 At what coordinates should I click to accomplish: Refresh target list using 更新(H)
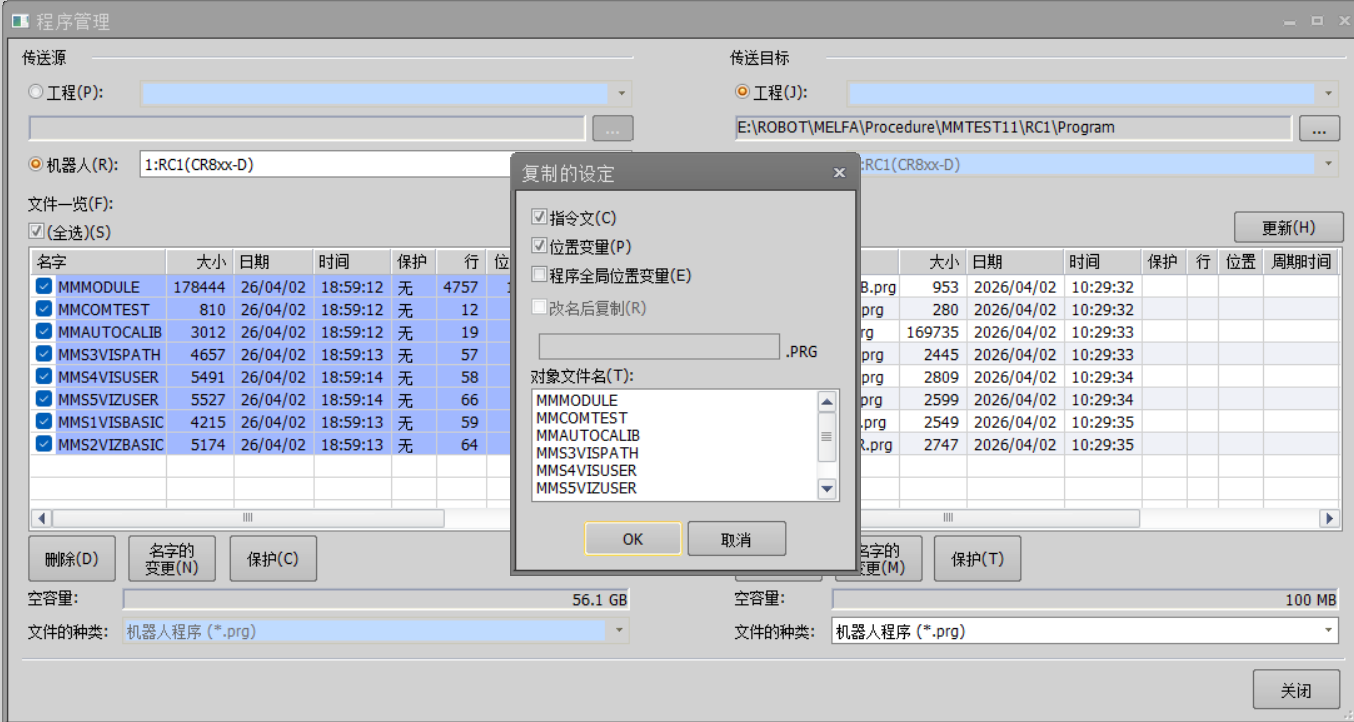pos(1288,227)
